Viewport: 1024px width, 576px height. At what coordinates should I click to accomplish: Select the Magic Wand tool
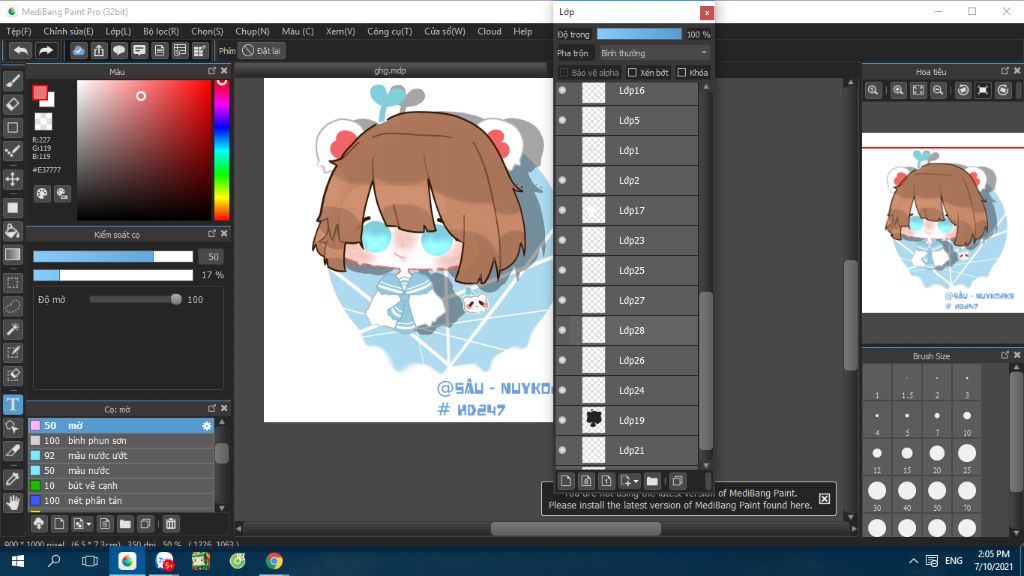coord(12,329)
